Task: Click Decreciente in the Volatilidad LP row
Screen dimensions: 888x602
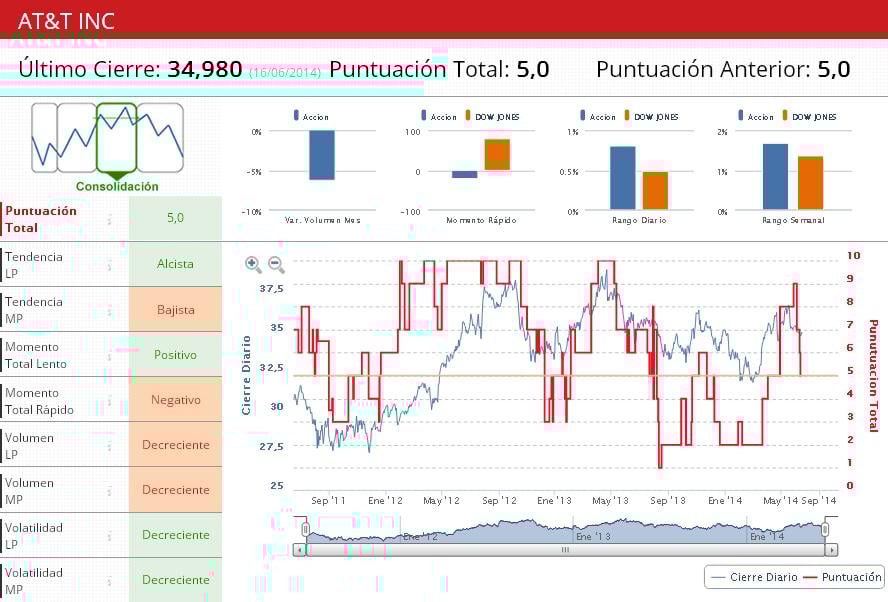Action: [x=176, y=535]
